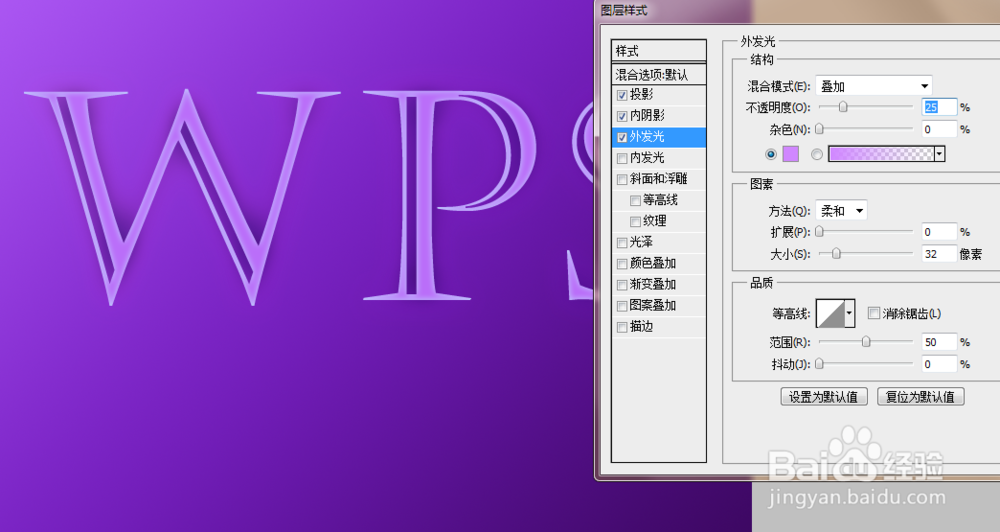Open the 混合模式 blend mode dropdown
Viewport: 1000px width, 532px height.
pyautogui.click(x=874, y=85)
